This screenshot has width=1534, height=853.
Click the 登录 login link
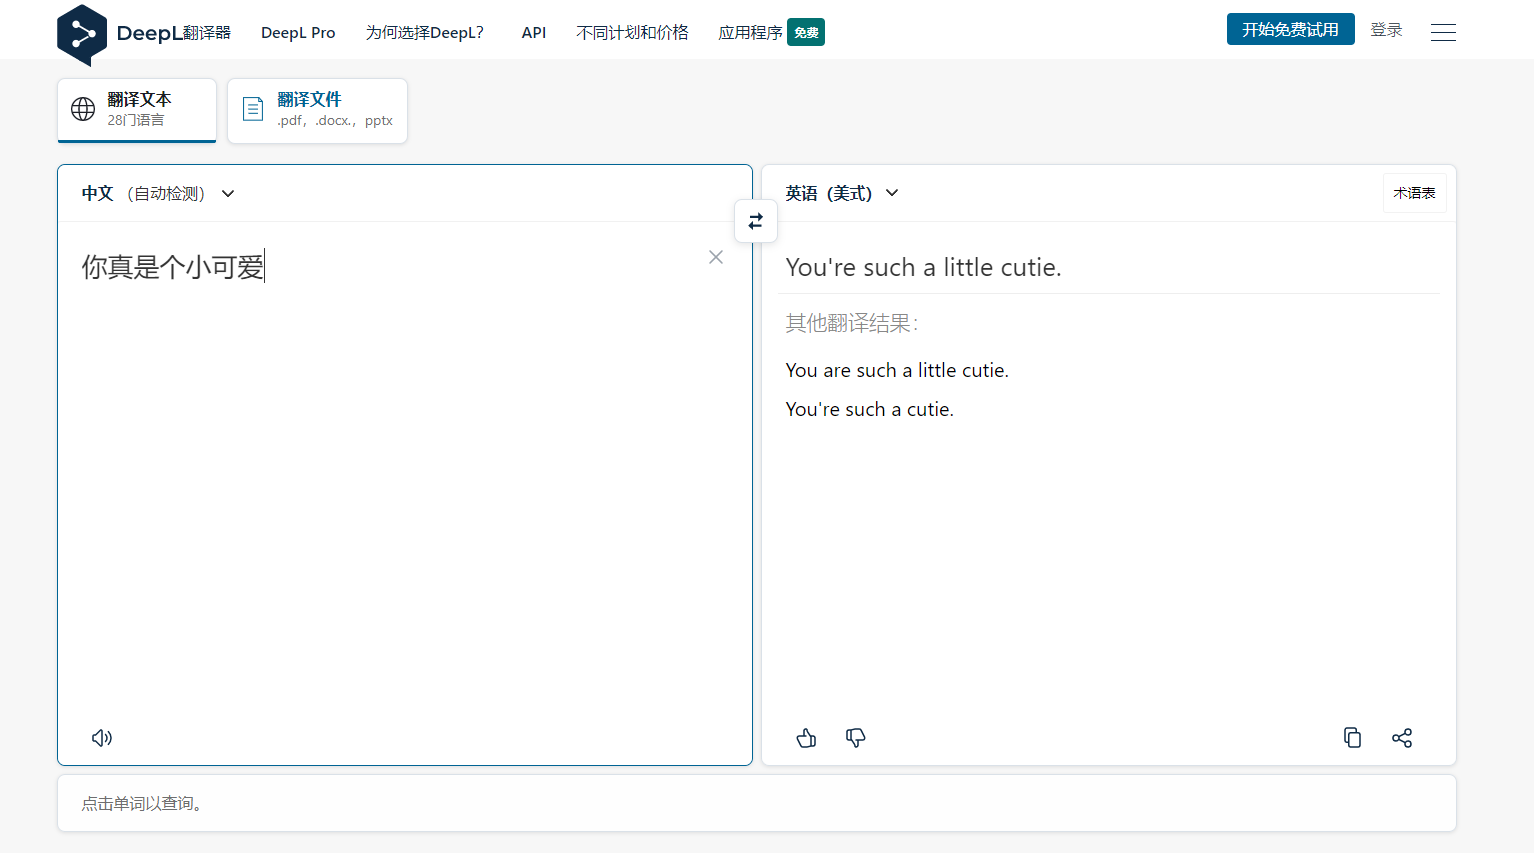point(1386,30)
